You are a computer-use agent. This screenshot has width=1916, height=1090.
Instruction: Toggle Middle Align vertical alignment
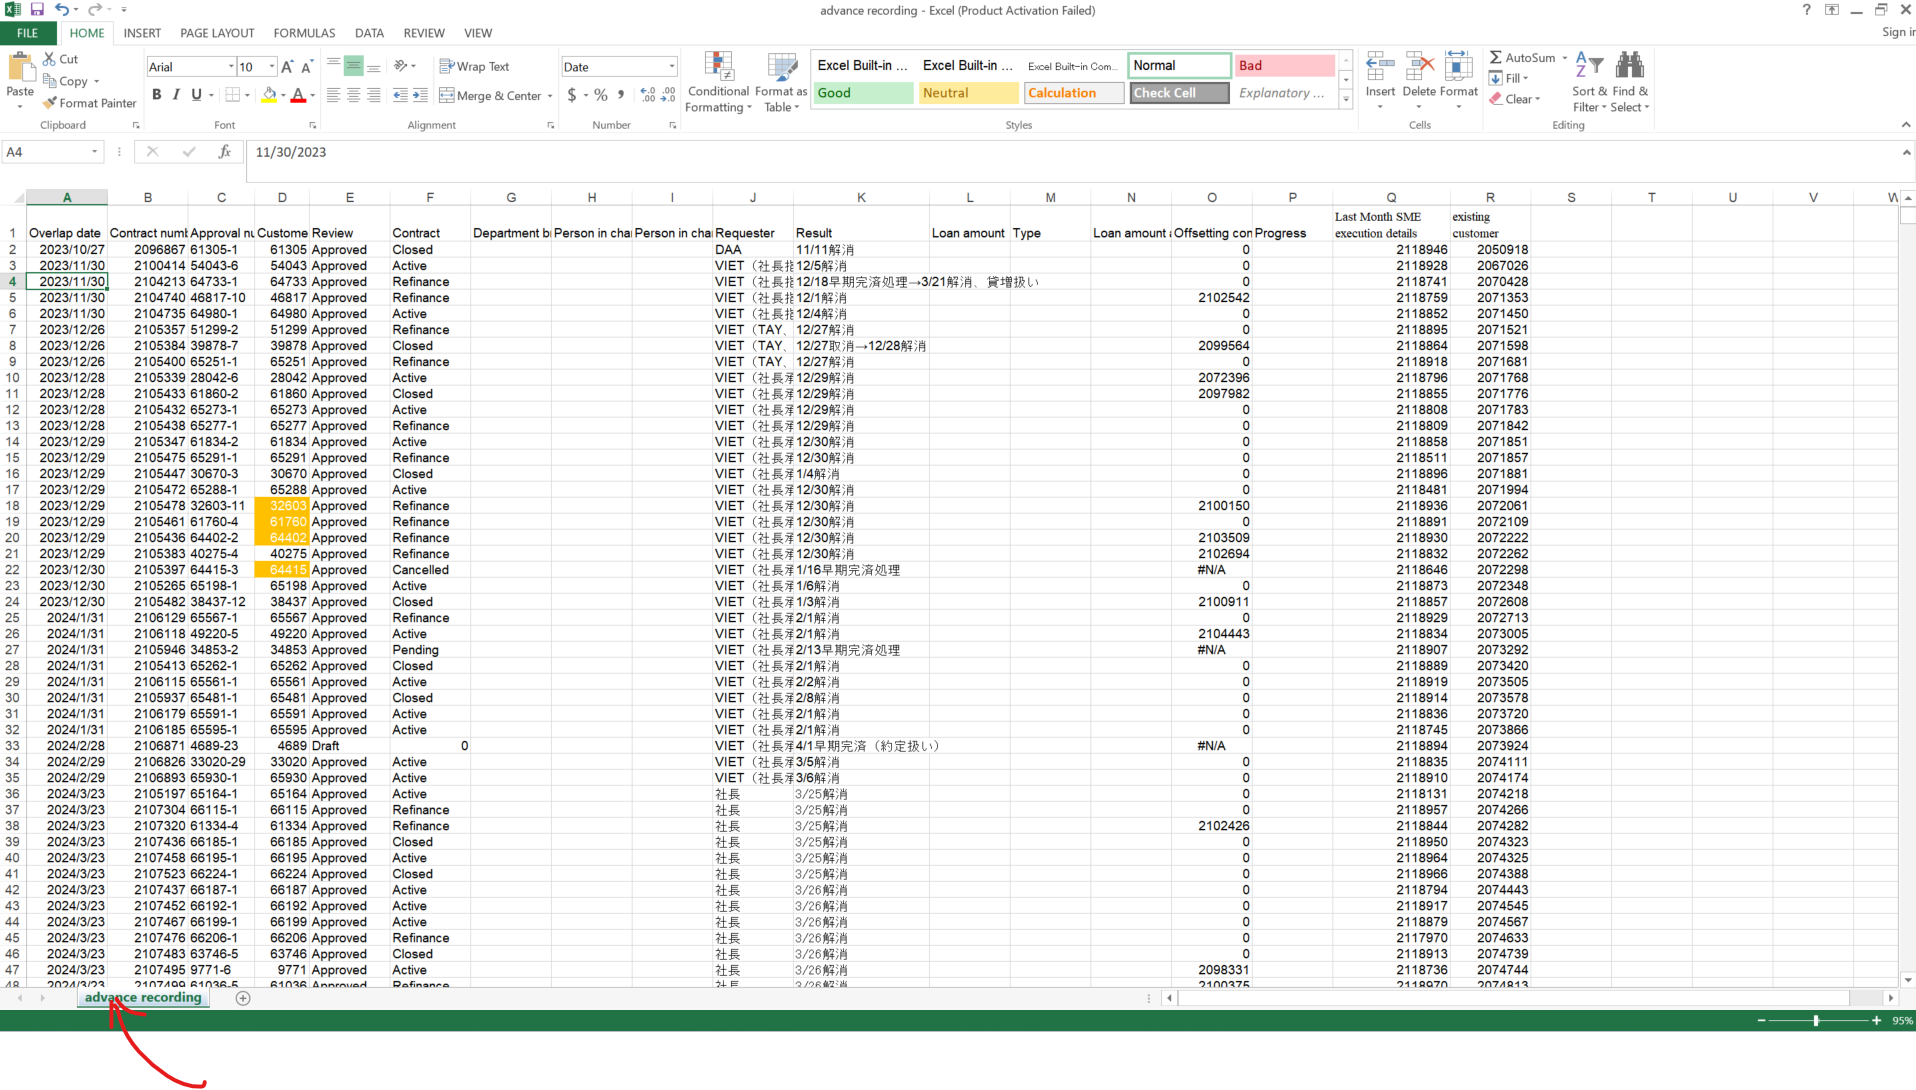click(x=354, y=67)
